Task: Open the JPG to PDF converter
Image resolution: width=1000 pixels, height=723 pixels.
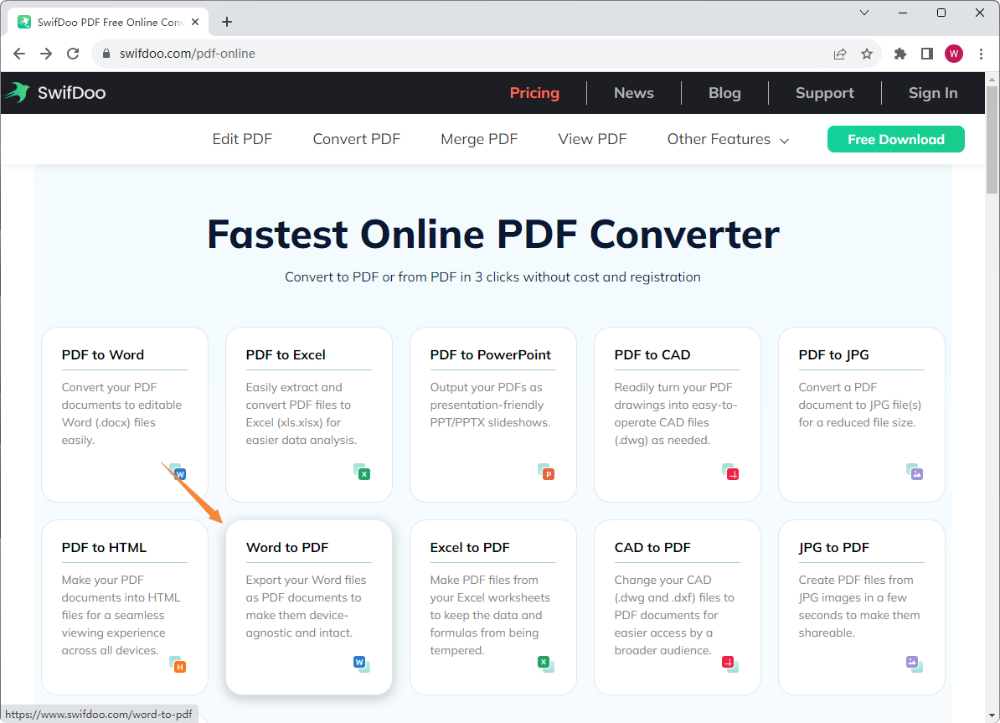Action: pos(862,607)
